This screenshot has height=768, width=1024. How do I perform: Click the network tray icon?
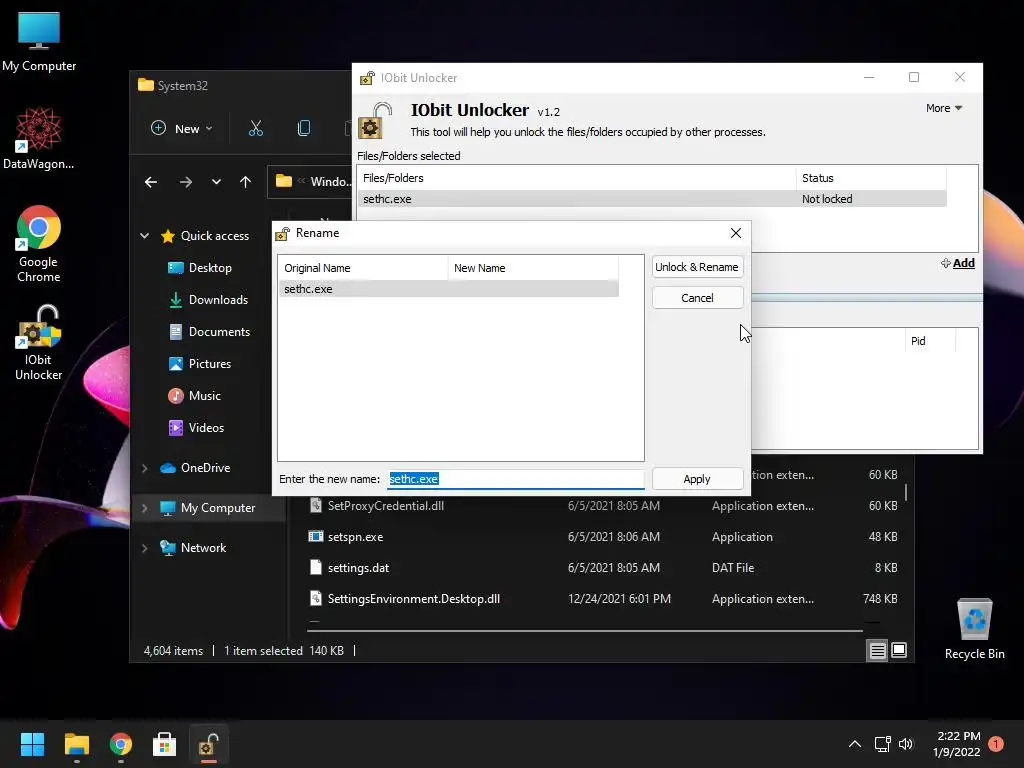882,744
